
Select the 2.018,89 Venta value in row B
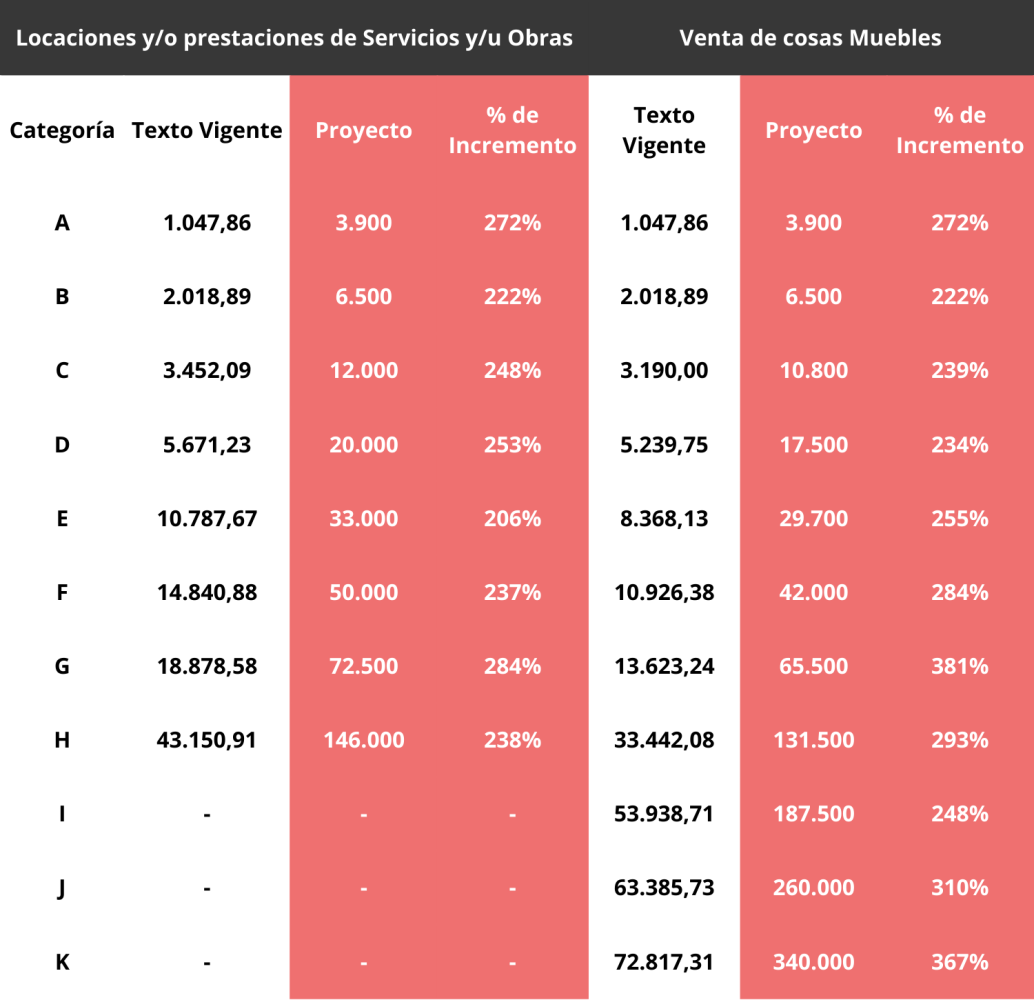tap(664, 297)
